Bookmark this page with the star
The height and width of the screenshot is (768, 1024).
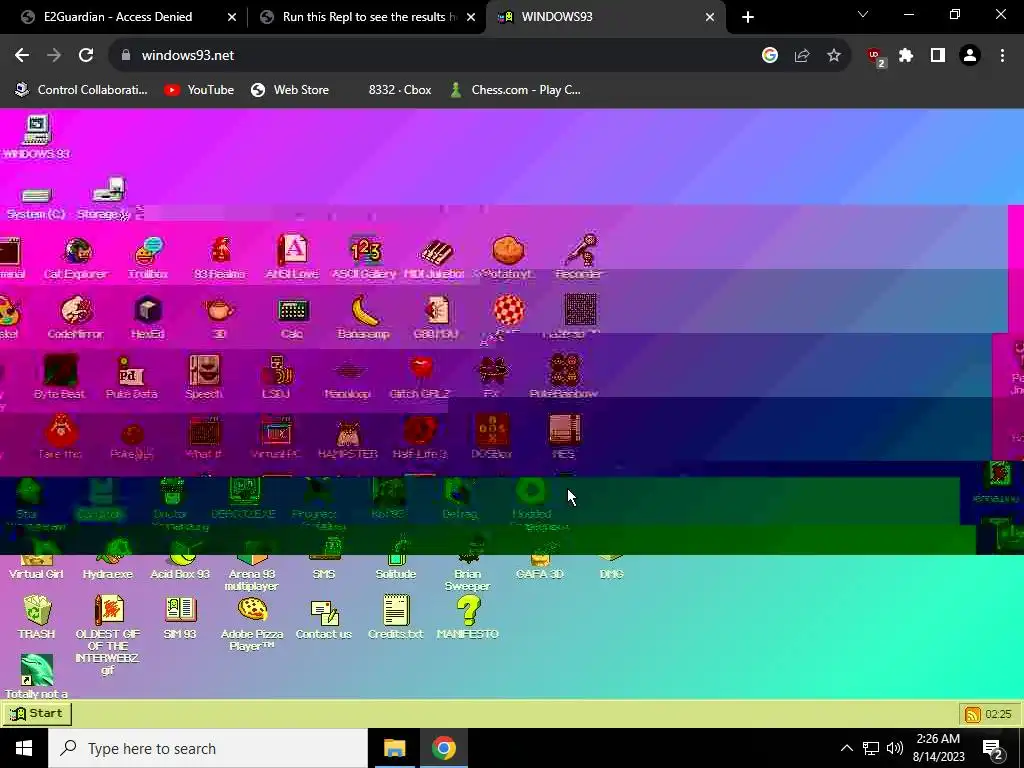click(833, 56)
